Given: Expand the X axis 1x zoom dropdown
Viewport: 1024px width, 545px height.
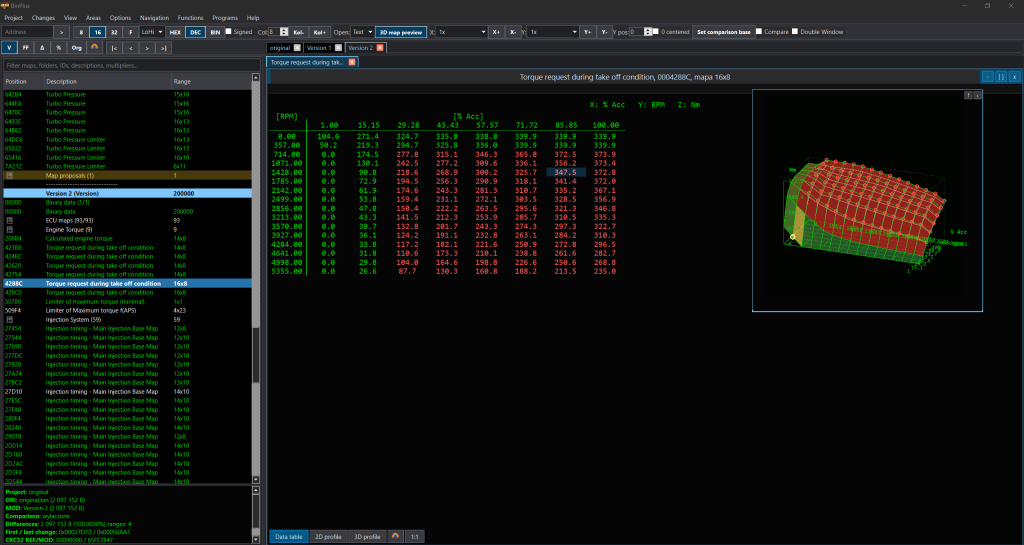Looking at the screenshot, I should tap(462, 31).
